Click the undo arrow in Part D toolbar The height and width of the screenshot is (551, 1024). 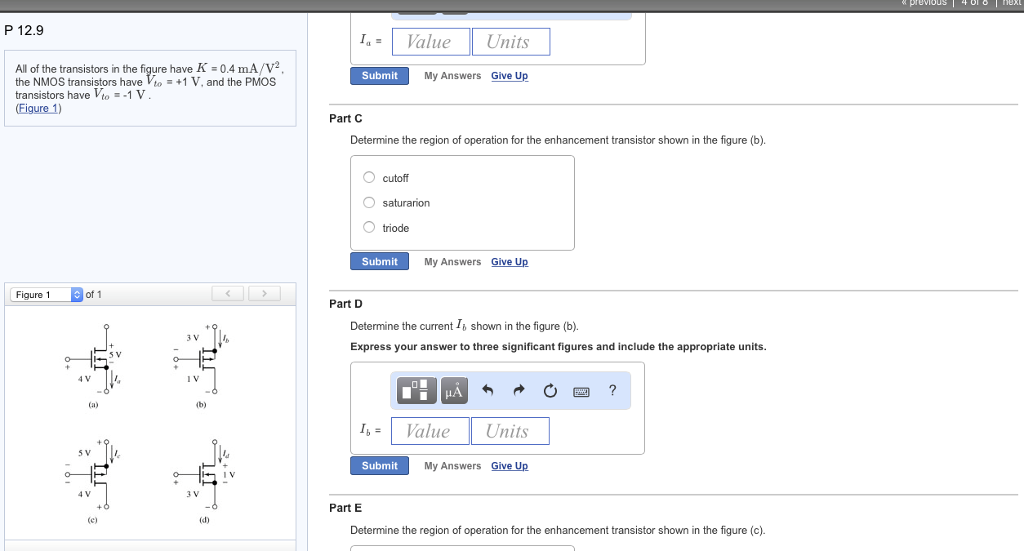[x=487, y=390]
